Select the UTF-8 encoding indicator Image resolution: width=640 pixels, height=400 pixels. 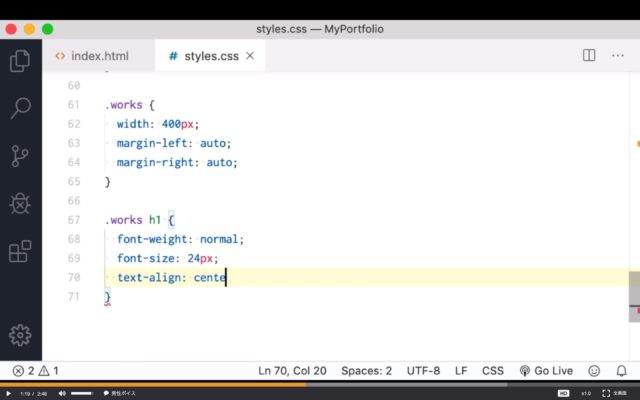pos(423,370)
